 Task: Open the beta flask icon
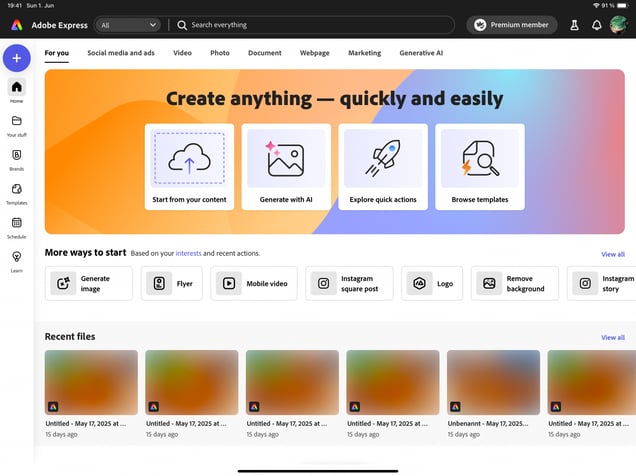(574, 25)
